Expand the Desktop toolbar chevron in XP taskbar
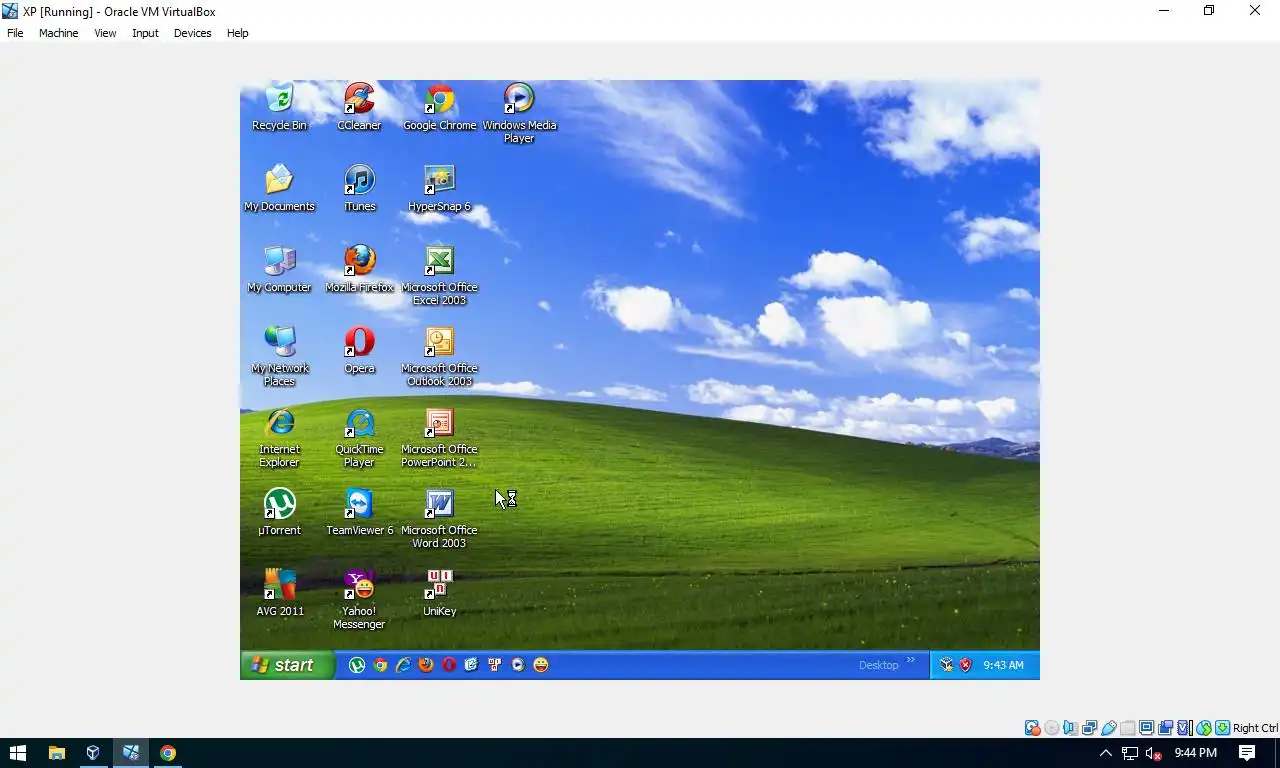Viewport: 1280px width, 768px height. [x=911, y=660]
